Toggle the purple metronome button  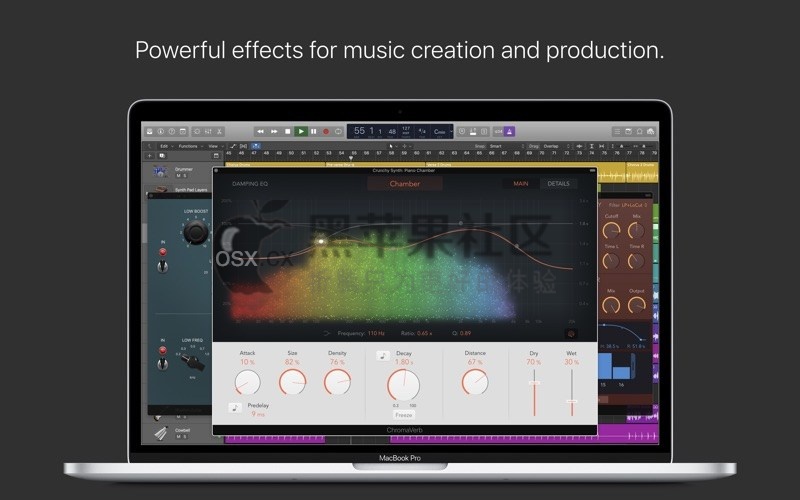(510, 131)
